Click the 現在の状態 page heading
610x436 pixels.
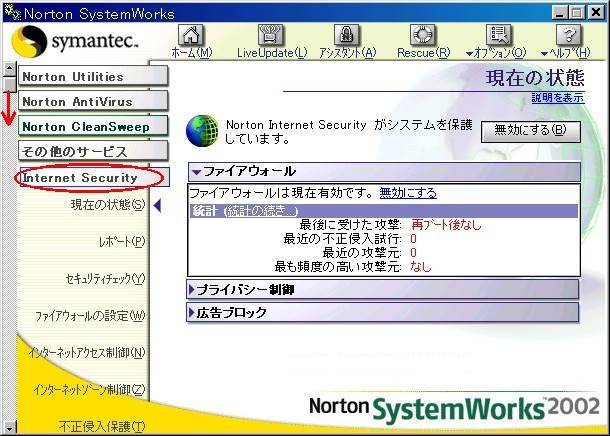click(x=535, y=77)
